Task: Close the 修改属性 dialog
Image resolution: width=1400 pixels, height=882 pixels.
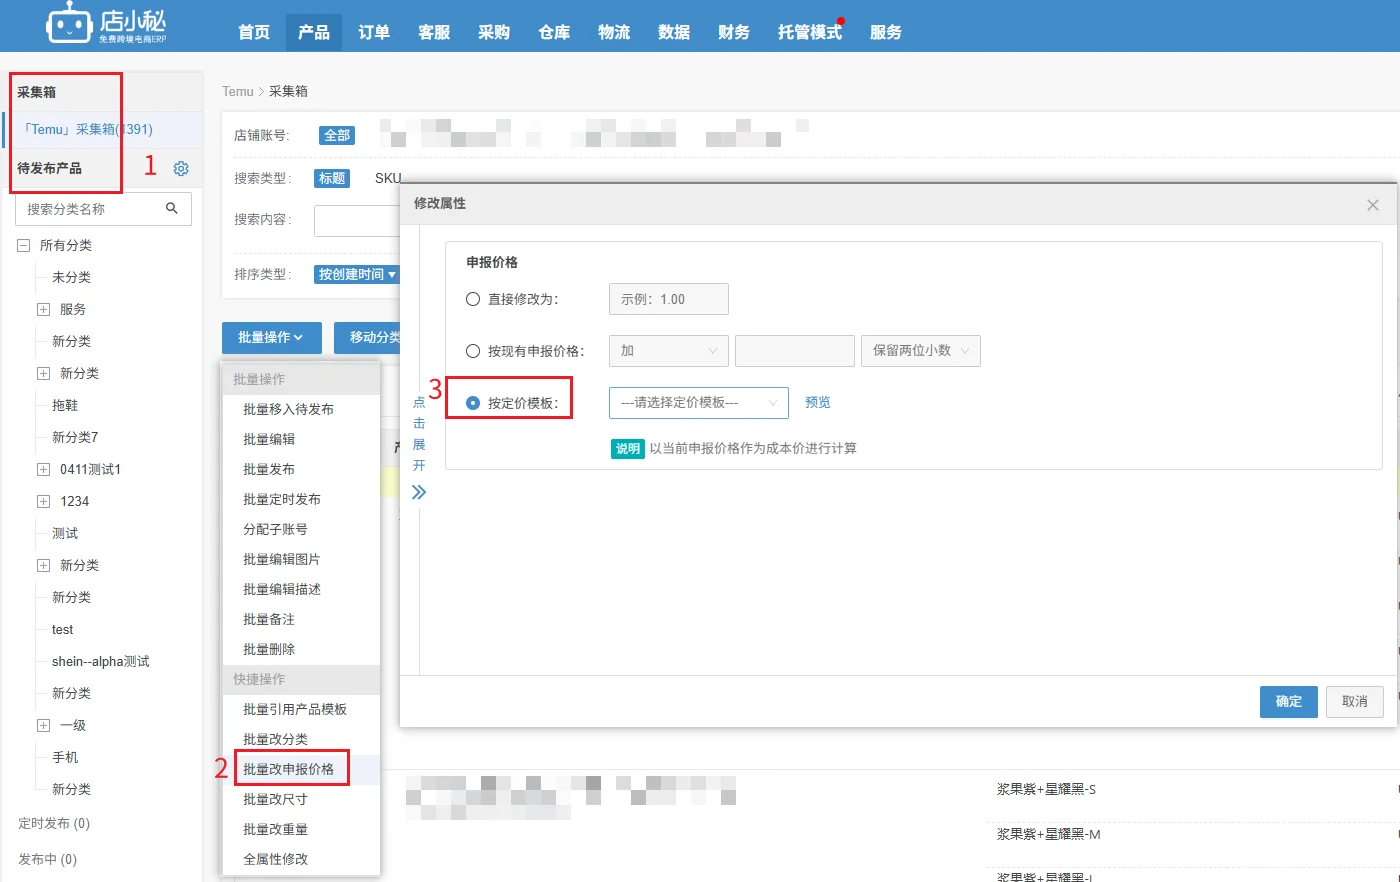Action: [1372, 205]
